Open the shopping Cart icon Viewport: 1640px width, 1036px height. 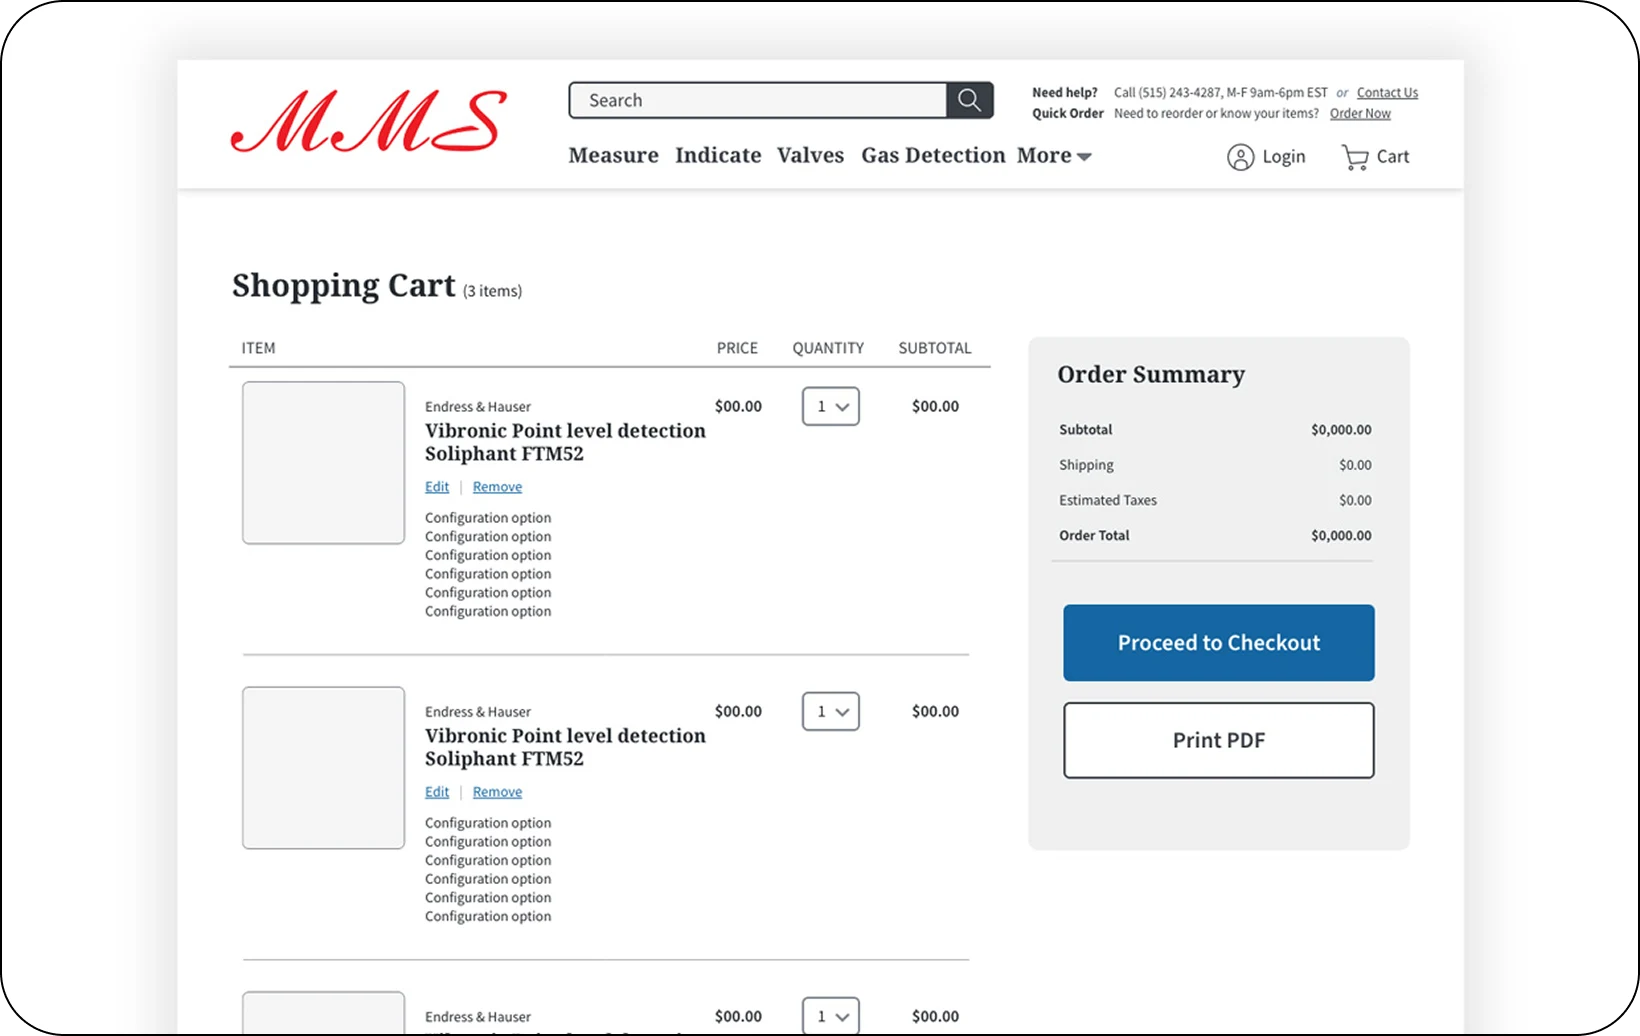click(1355, 157)
